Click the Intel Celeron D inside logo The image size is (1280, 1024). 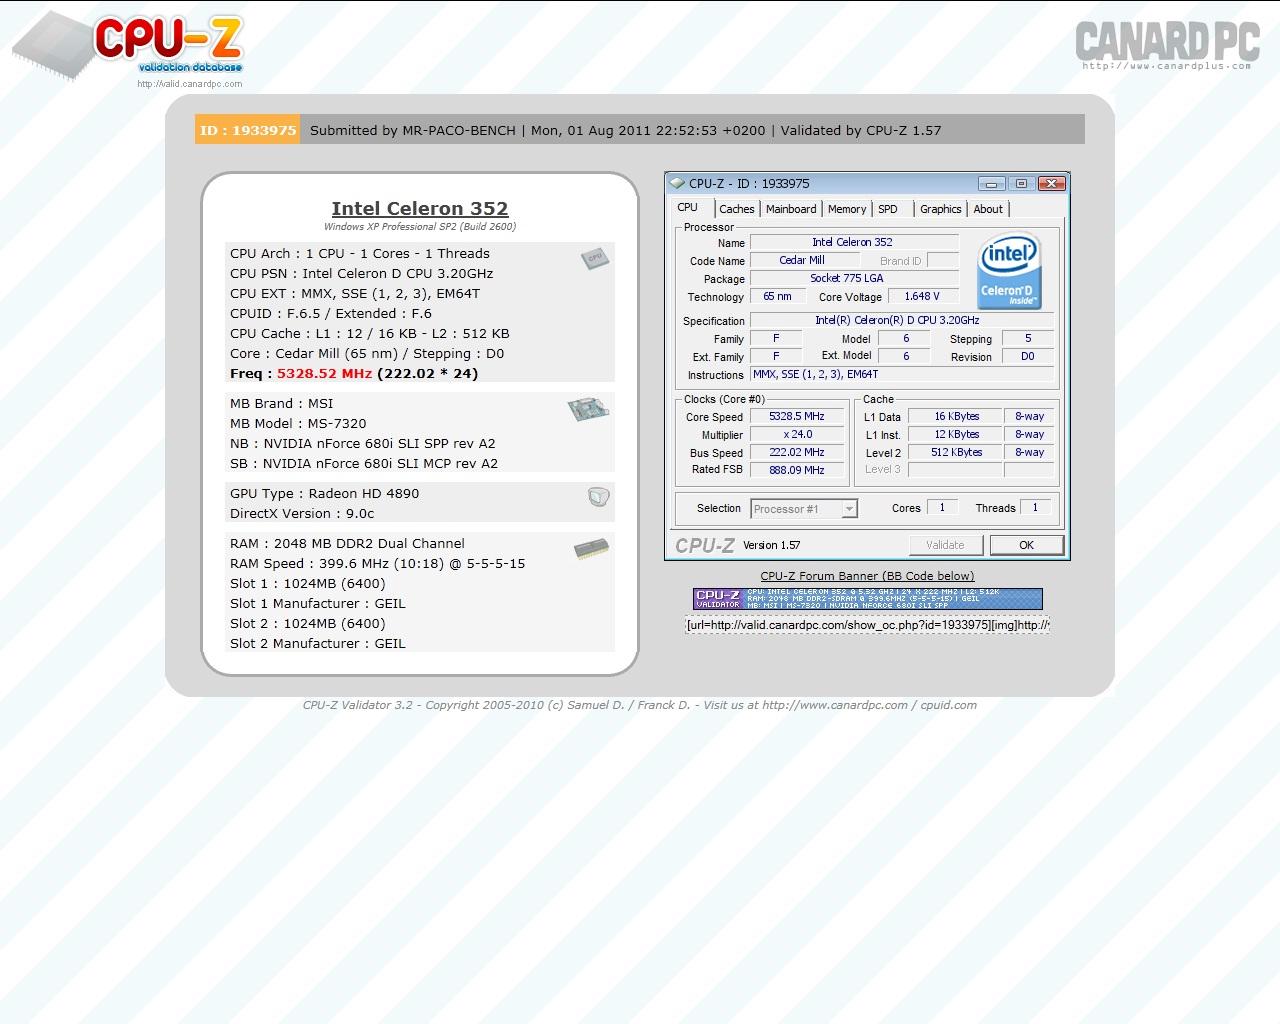(1009, 270)
